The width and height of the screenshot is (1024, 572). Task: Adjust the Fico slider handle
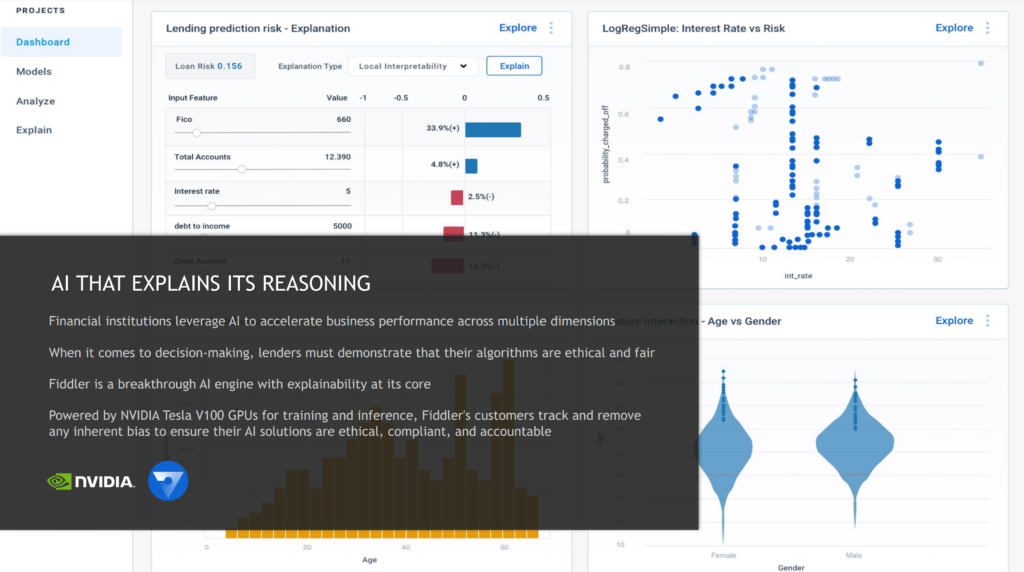pyautogui.click(x=196, y=133)
